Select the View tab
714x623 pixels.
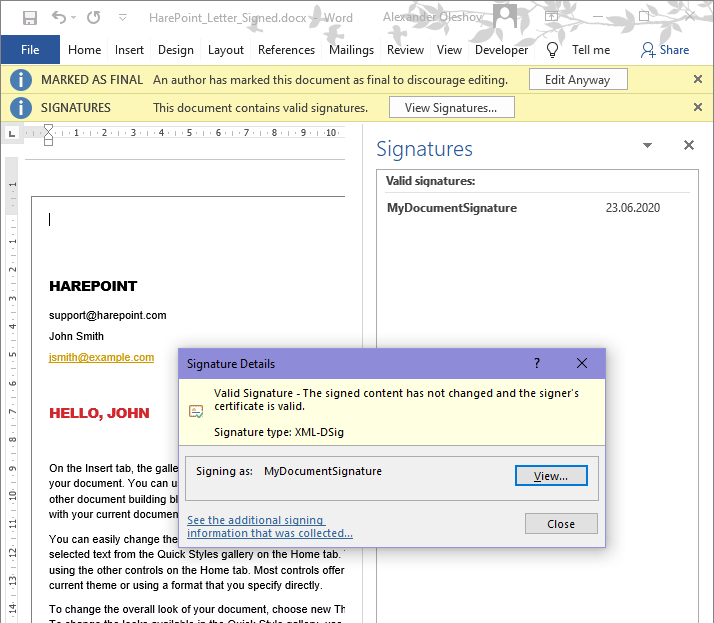pos(449,50)
